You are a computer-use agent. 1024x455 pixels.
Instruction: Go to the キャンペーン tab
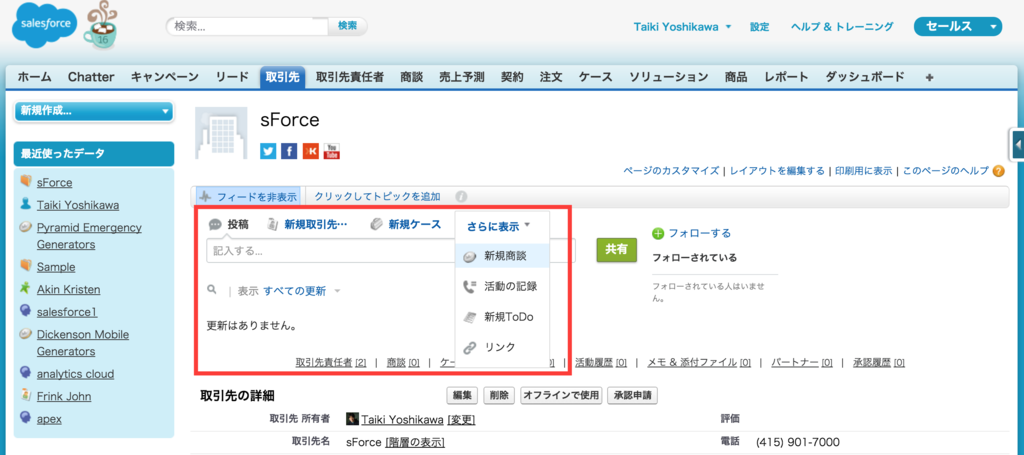[x=165, y=77]
